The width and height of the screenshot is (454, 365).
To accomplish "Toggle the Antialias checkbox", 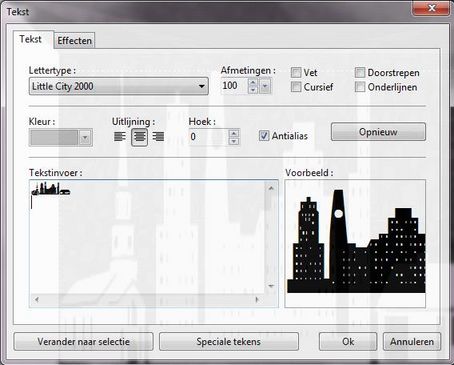I will [264, 136].
